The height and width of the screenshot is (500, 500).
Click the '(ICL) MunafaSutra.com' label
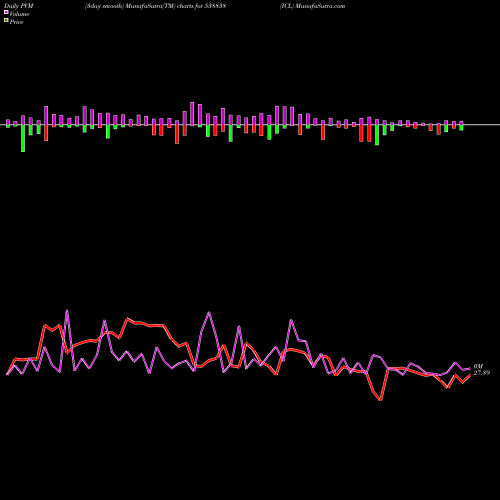click(x=313, y=6)
